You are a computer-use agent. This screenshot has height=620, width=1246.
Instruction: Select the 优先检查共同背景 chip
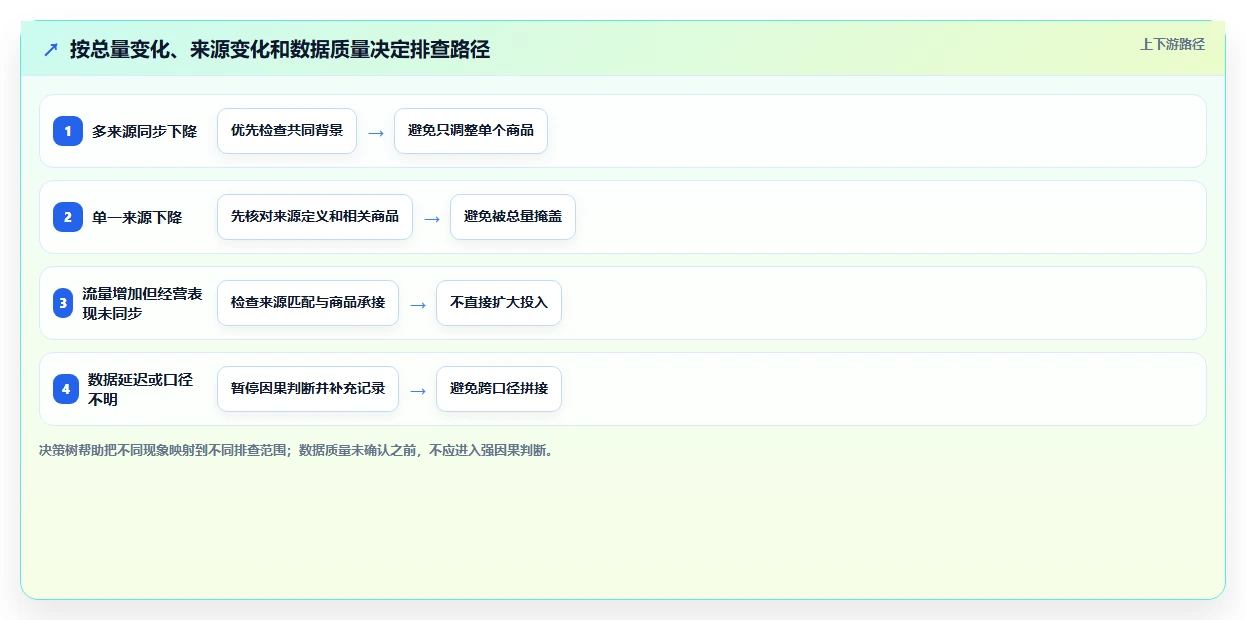[x=287, y=131]
